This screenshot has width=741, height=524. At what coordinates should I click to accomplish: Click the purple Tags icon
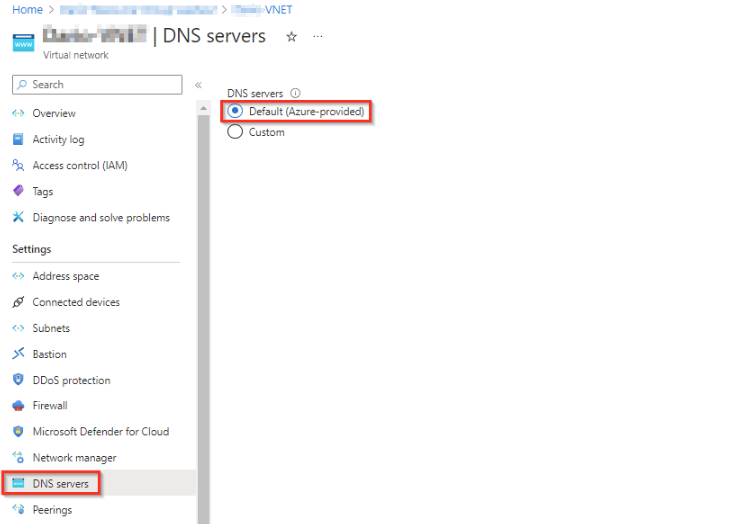(18, 191)
